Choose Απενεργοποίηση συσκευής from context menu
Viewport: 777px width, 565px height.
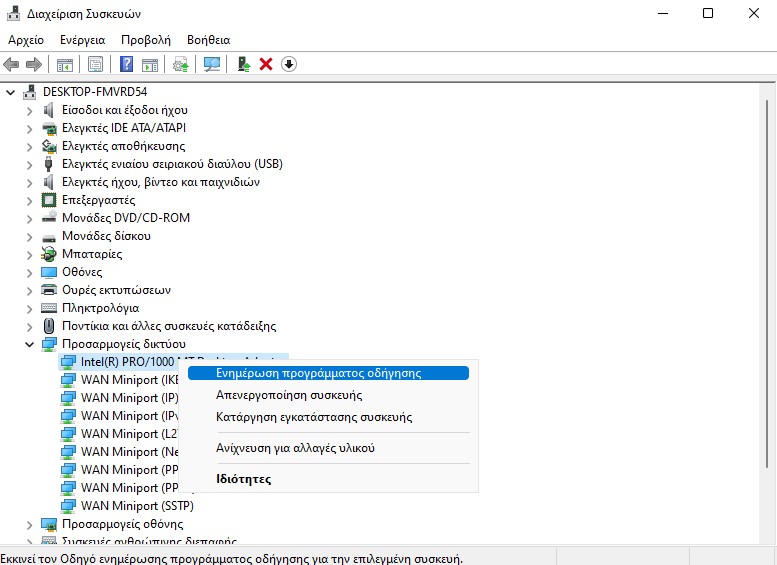pyautogui.click(x=328, y=395)
